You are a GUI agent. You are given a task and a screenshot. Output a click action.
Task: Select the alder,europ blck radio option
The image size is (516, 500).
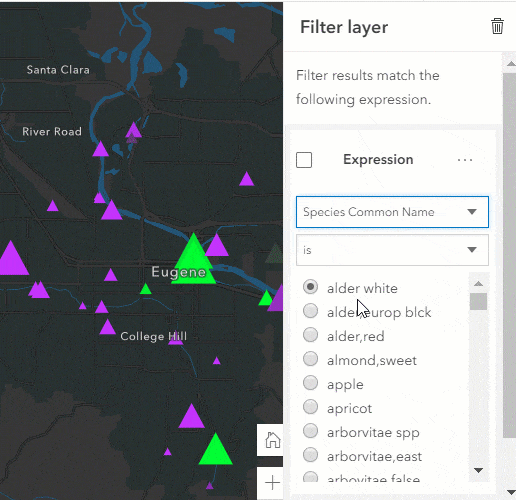[310, 311]
